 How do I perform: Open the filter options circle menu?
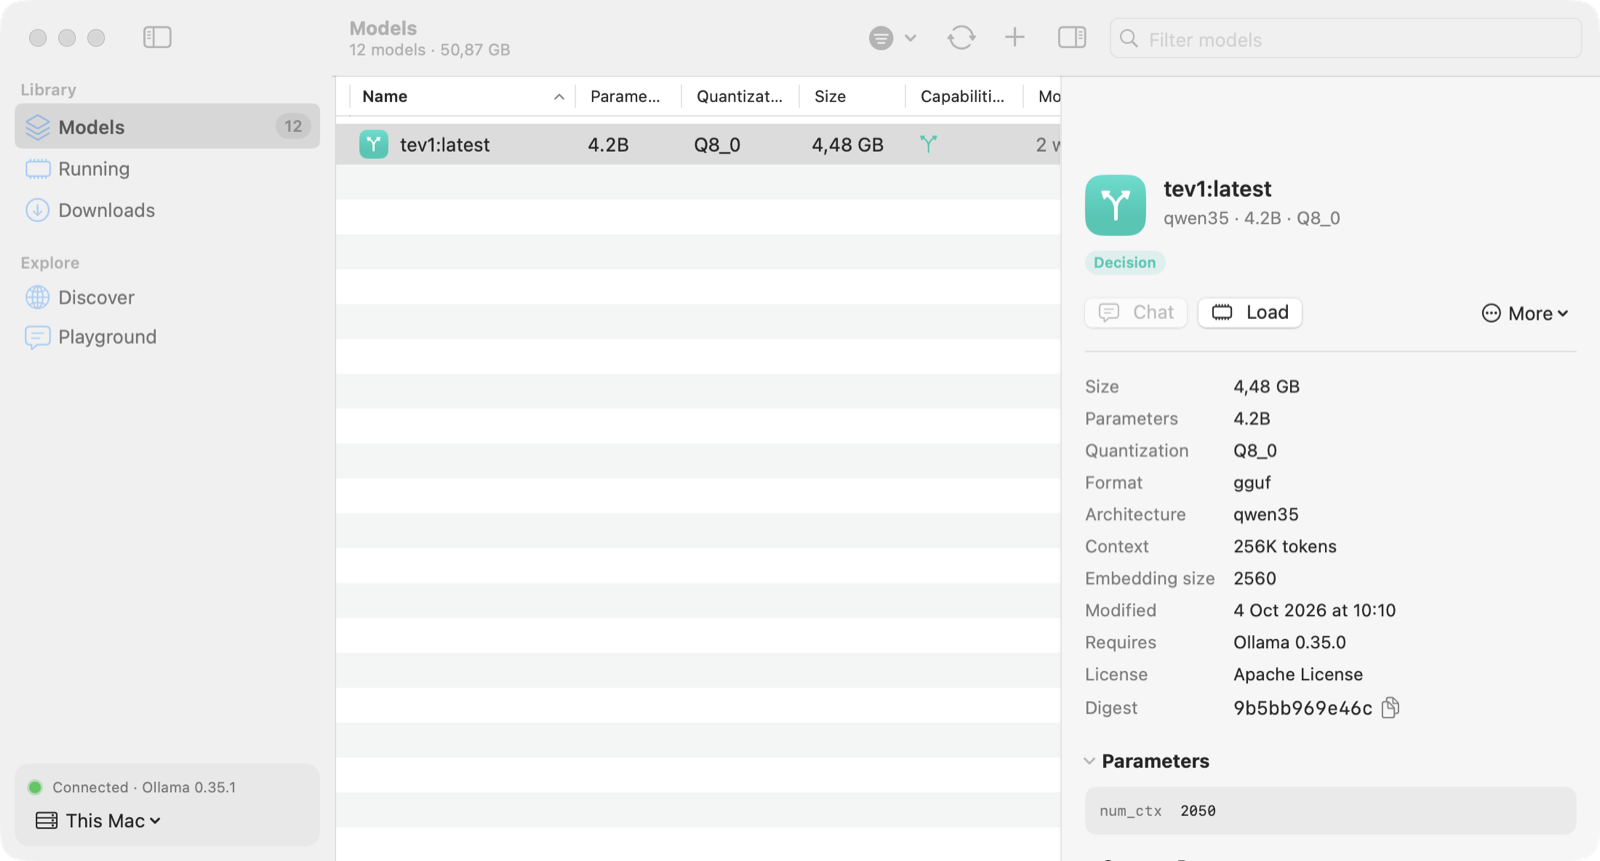(x=892, y=38)
